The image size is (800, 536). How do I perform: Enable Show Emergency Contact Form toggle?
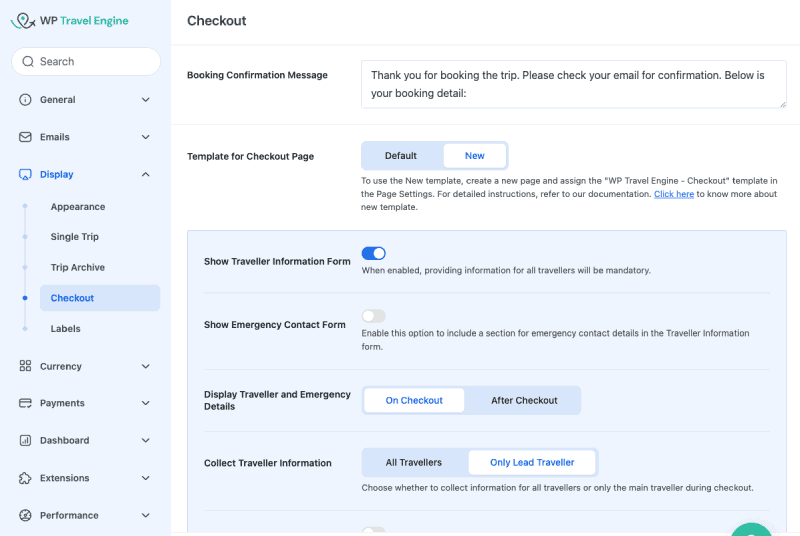coord(373,316)
